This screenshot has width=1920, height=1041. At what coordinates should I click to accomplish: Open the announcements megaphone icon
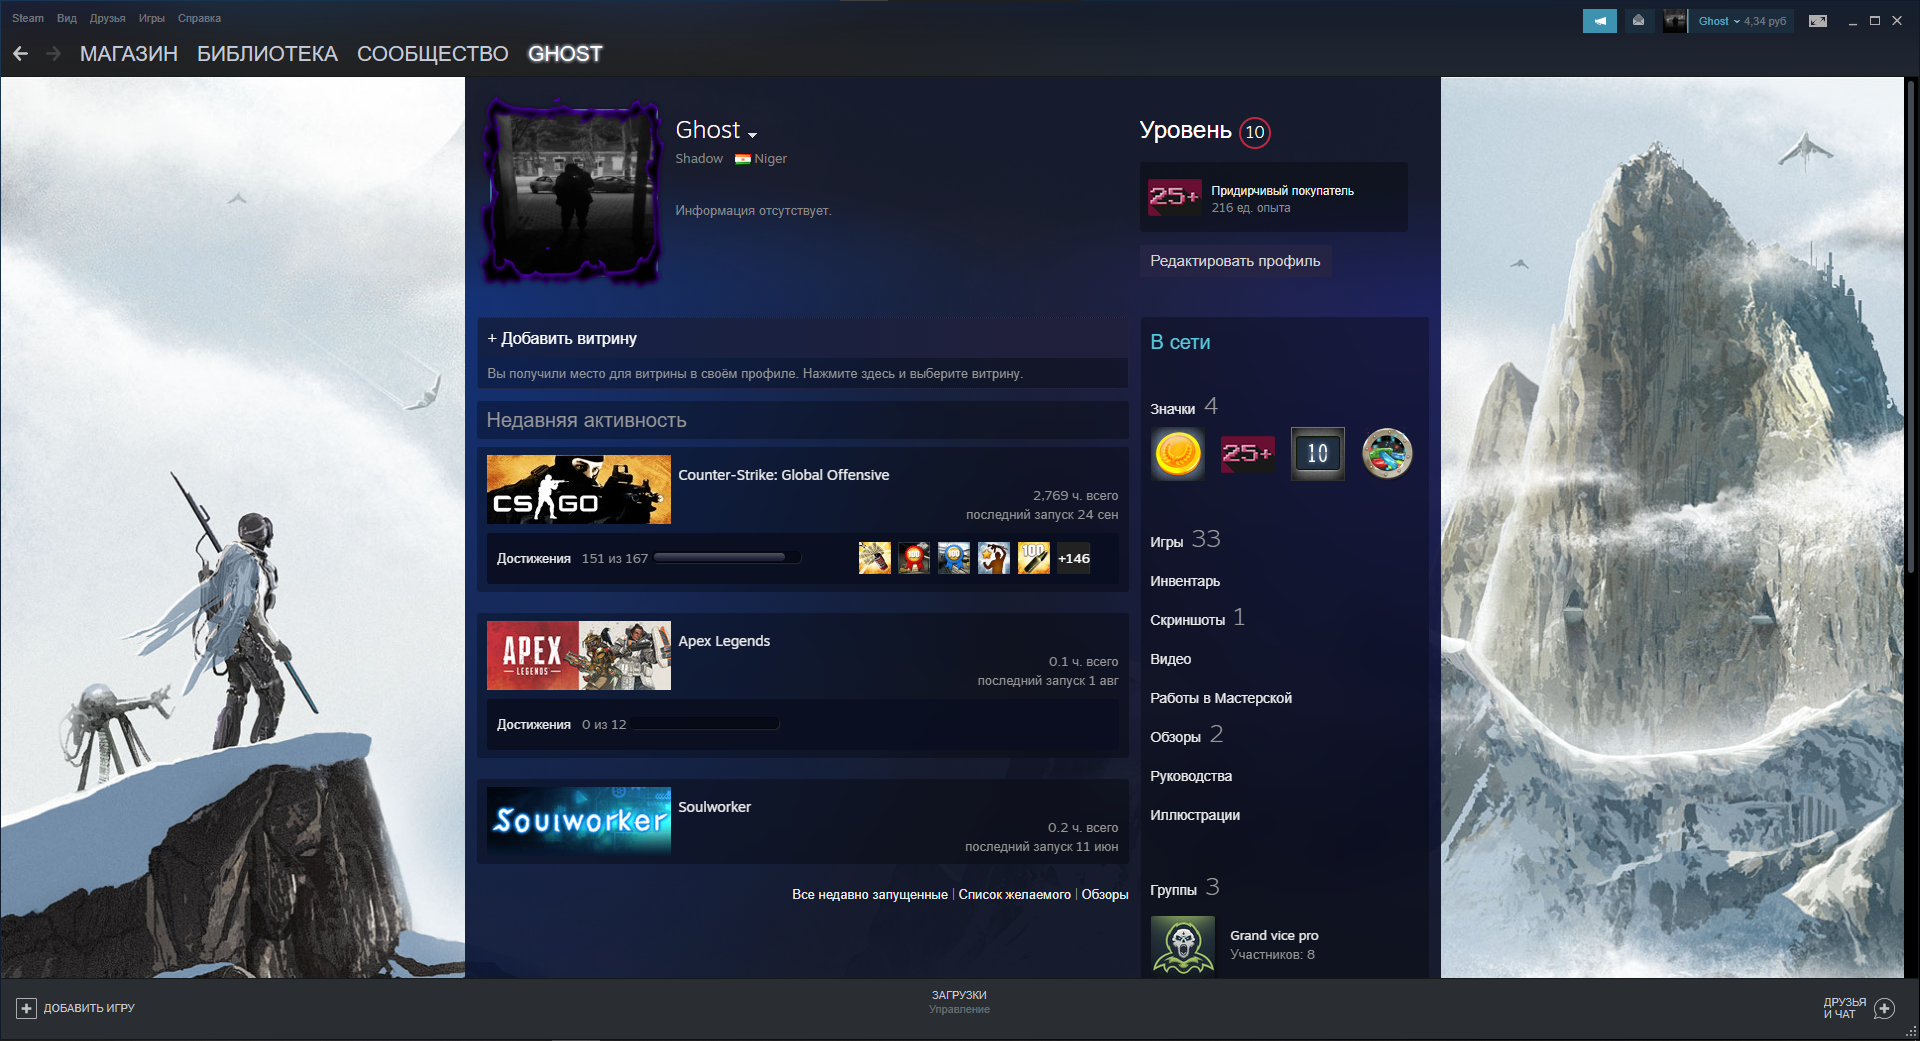pos(1600,21)
